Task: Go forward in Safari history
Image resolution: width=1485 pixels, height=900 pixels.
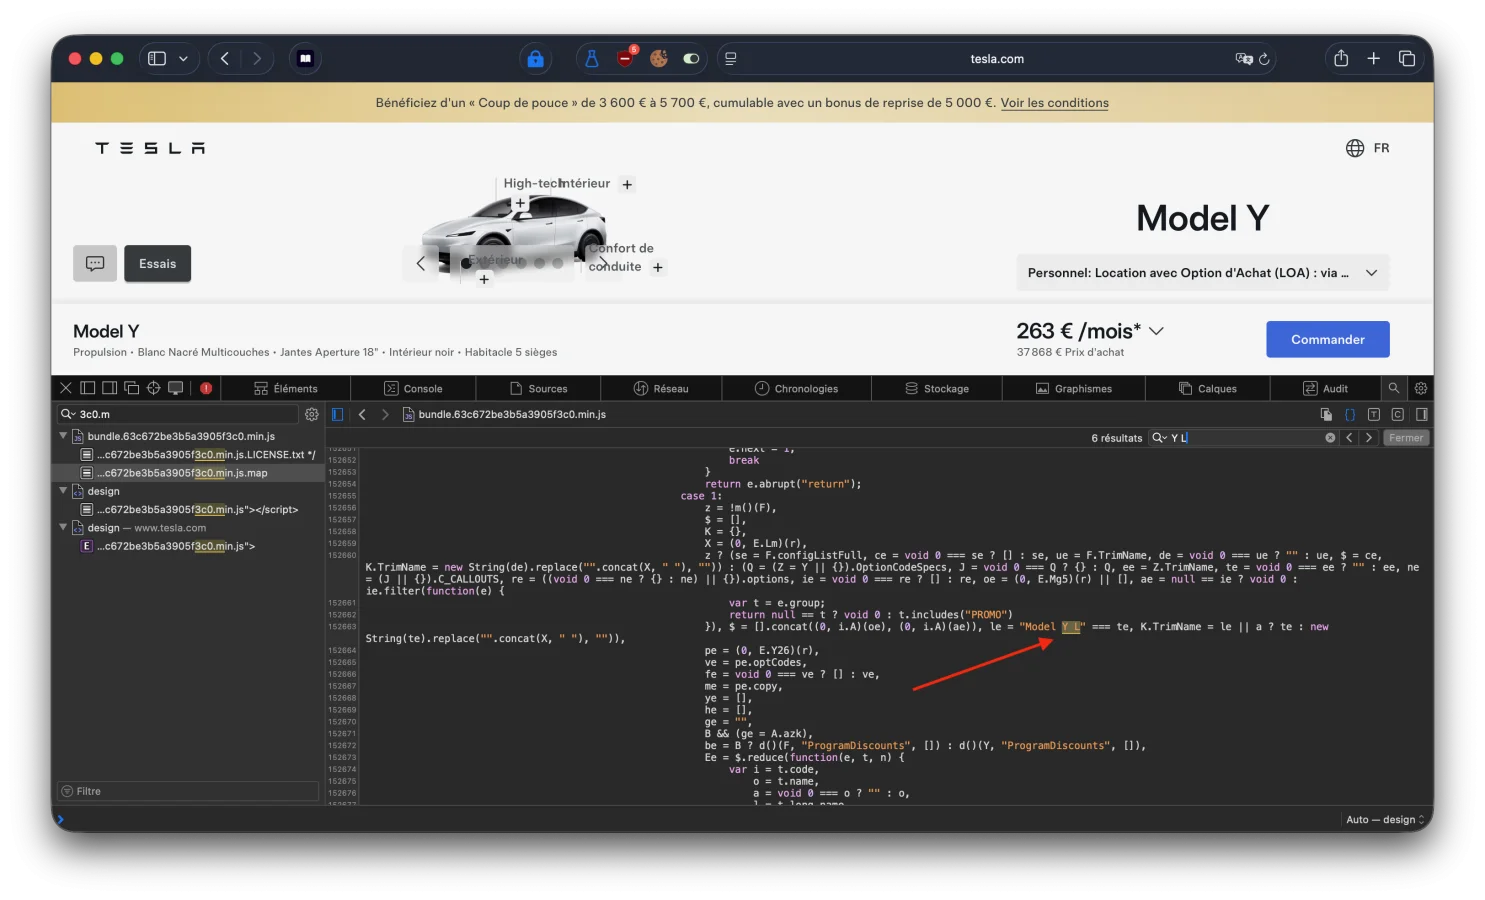Action: 257,59
